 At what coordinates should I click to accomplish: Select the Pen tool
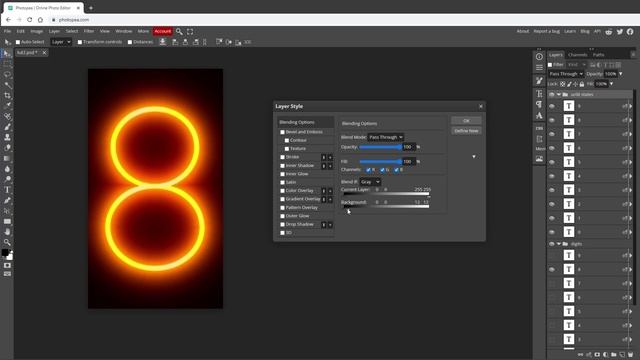point(7,200)
